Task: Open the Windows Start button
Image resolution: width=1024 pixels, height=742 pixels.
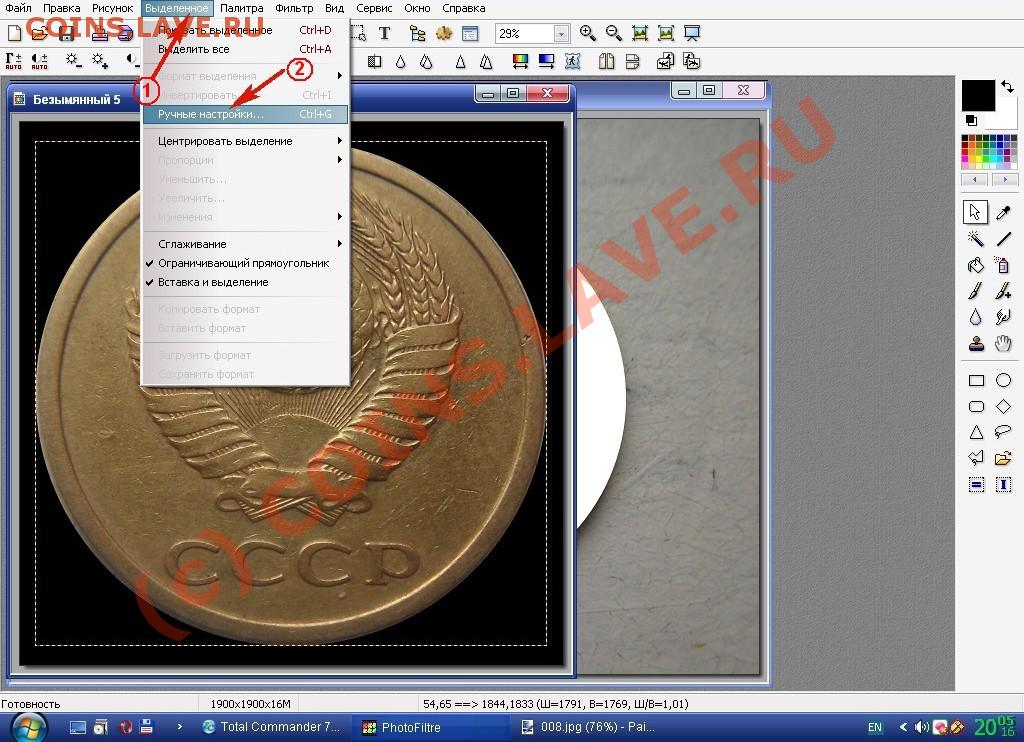Action: 27,728
